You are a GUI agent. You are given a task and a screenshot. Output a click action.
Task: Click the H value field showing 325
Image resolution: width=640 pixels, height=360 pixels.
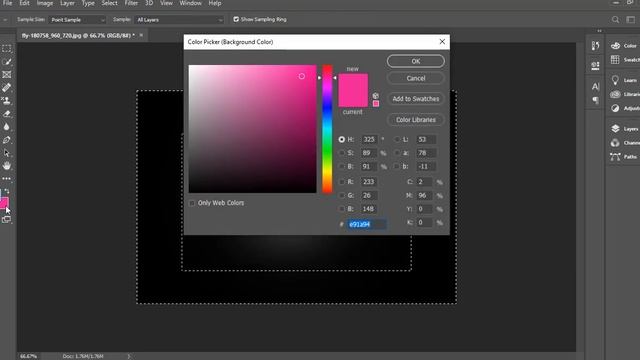click(x=369, y=139)
